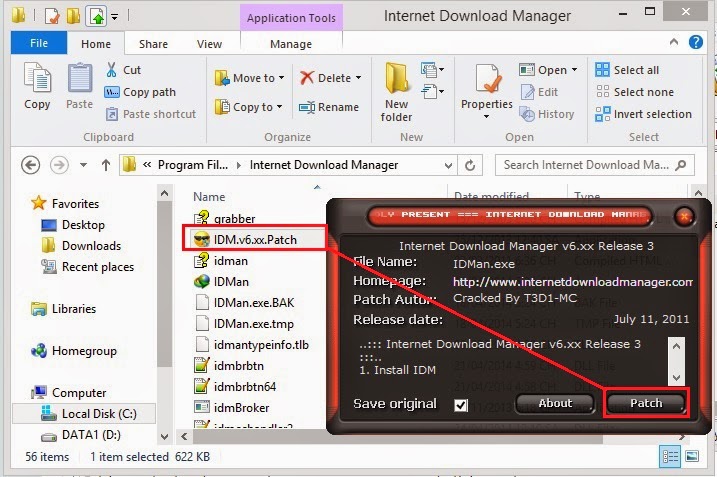717x477 pixels.
Task: Switch to the Share tab
Action: tap(153, 44)
